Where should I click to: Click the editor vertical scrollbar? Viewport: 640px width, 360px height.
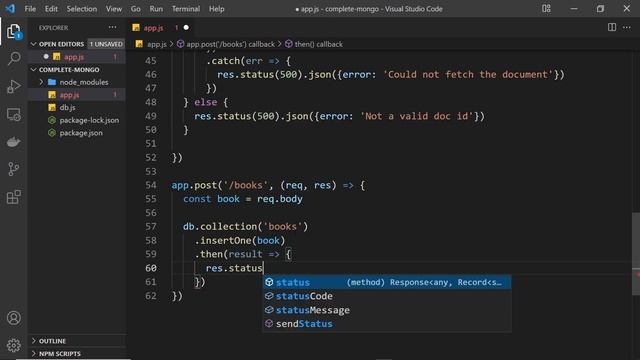636,253
